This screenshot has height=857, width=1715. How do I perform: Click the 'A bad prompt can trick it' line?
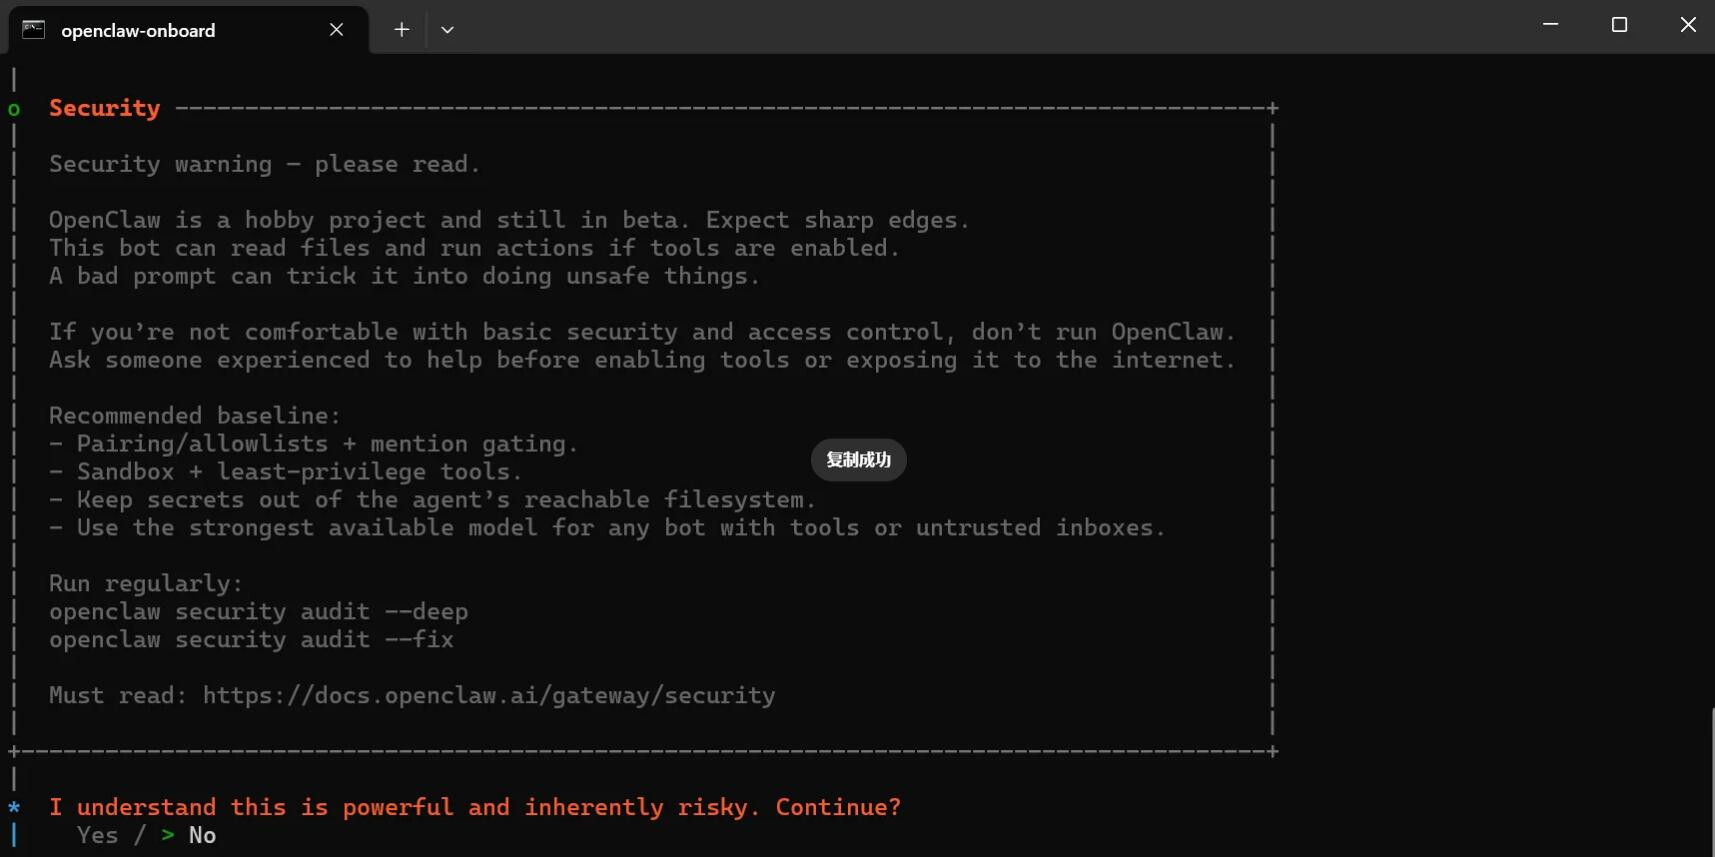(405, 276)
